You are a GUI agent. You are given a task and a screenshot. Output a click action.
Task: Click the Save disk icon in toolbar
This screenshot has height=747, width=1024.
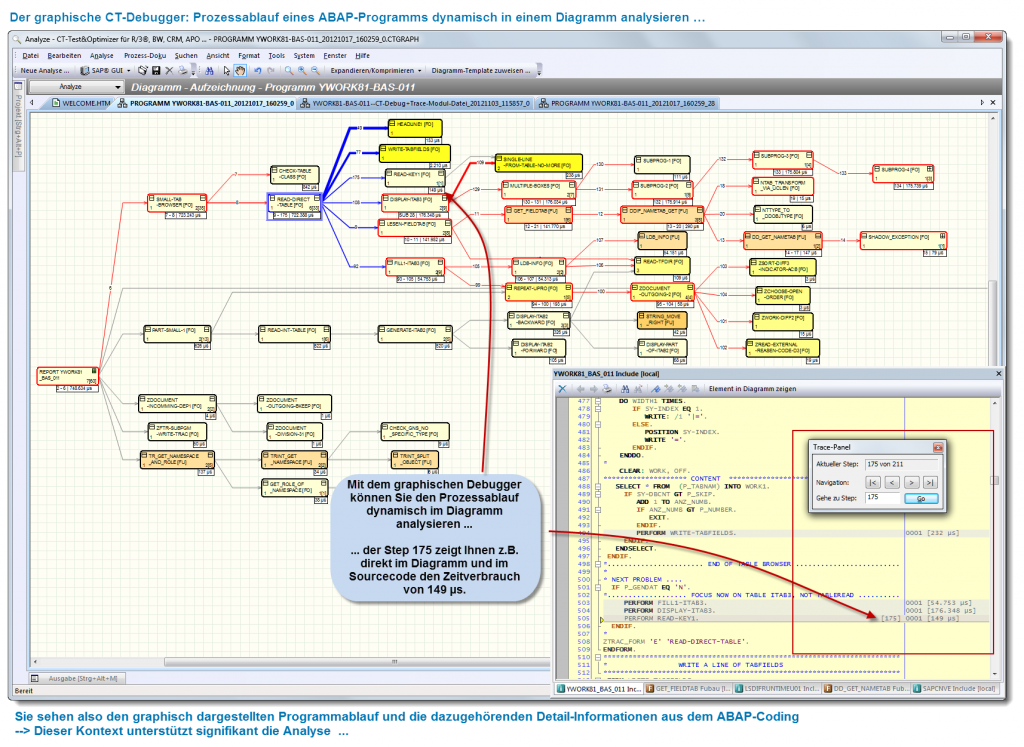click(155, 71)
